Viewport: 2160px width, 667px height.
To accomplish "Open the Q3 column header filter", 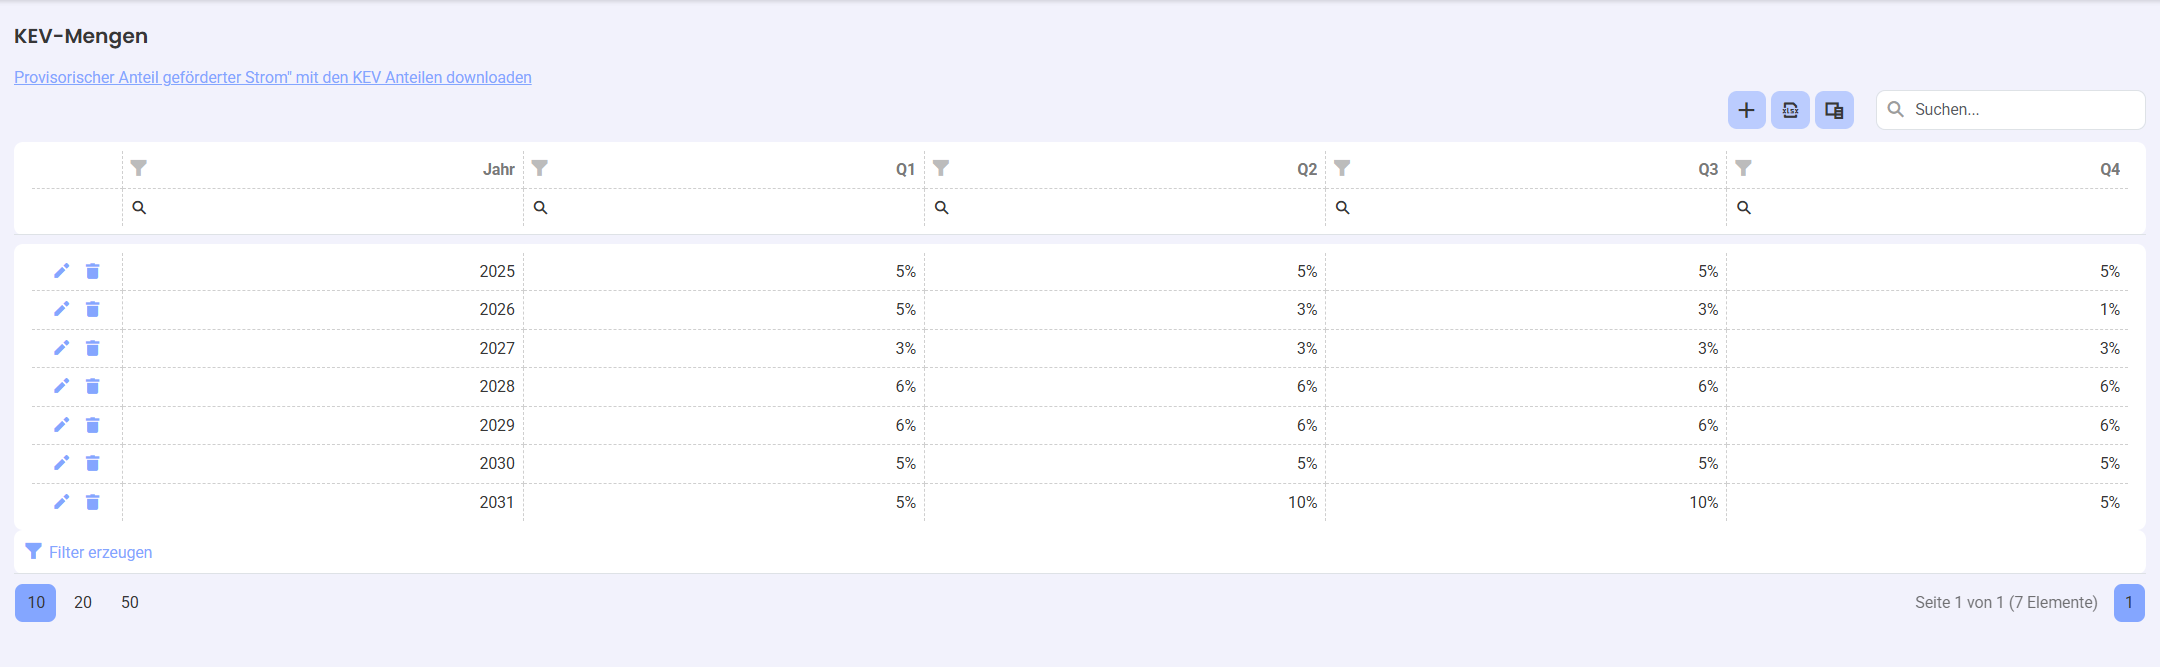I will pos(1342,168).
